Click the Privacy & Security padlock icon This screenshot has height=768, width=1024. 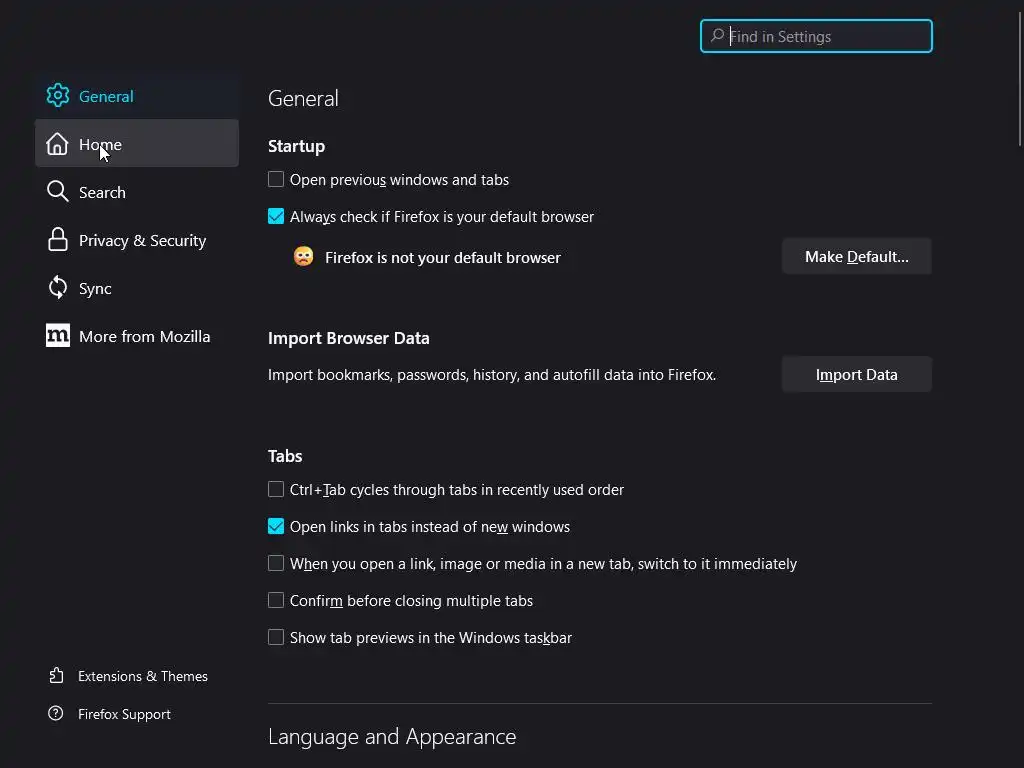(58, 240)
